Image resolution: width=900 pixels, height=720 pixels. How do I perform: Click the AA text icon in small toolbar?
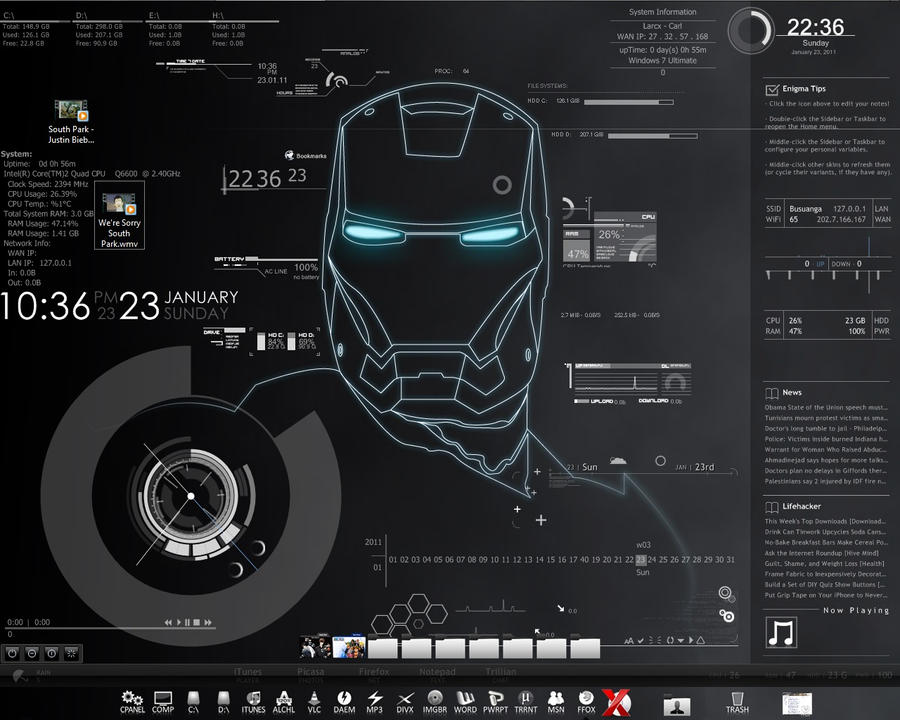pos(629,640)
